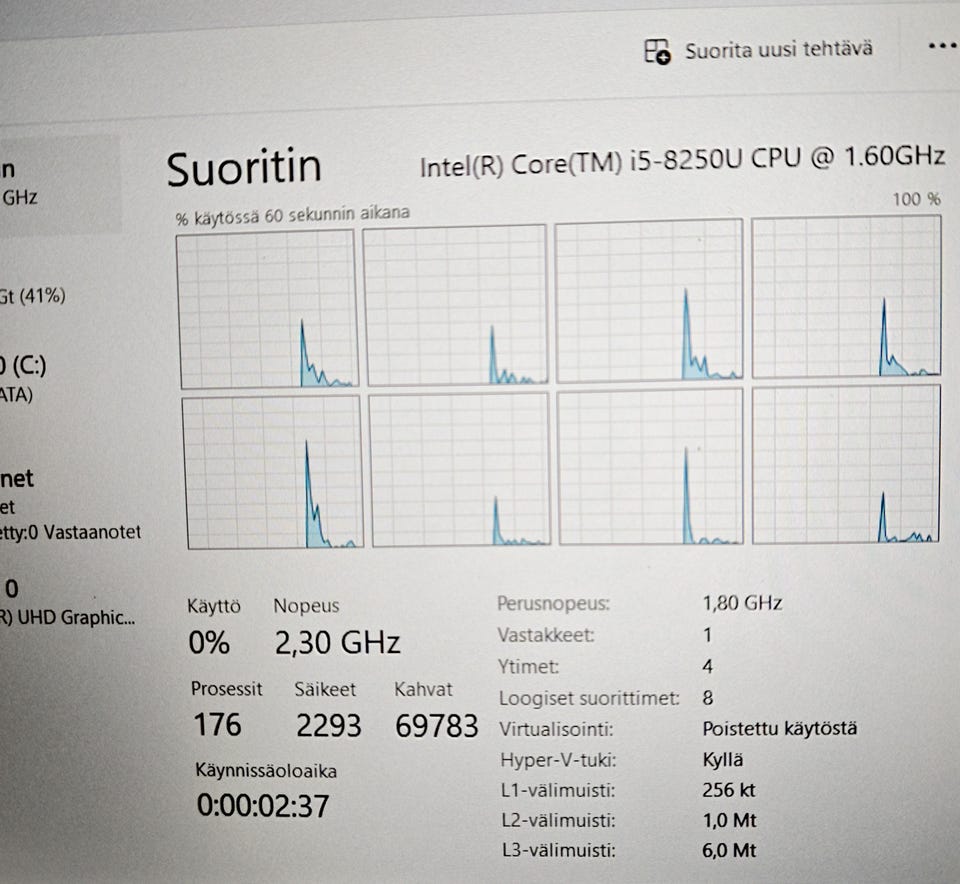
Task: Open the three-dot more options menu
Action: 943,45
